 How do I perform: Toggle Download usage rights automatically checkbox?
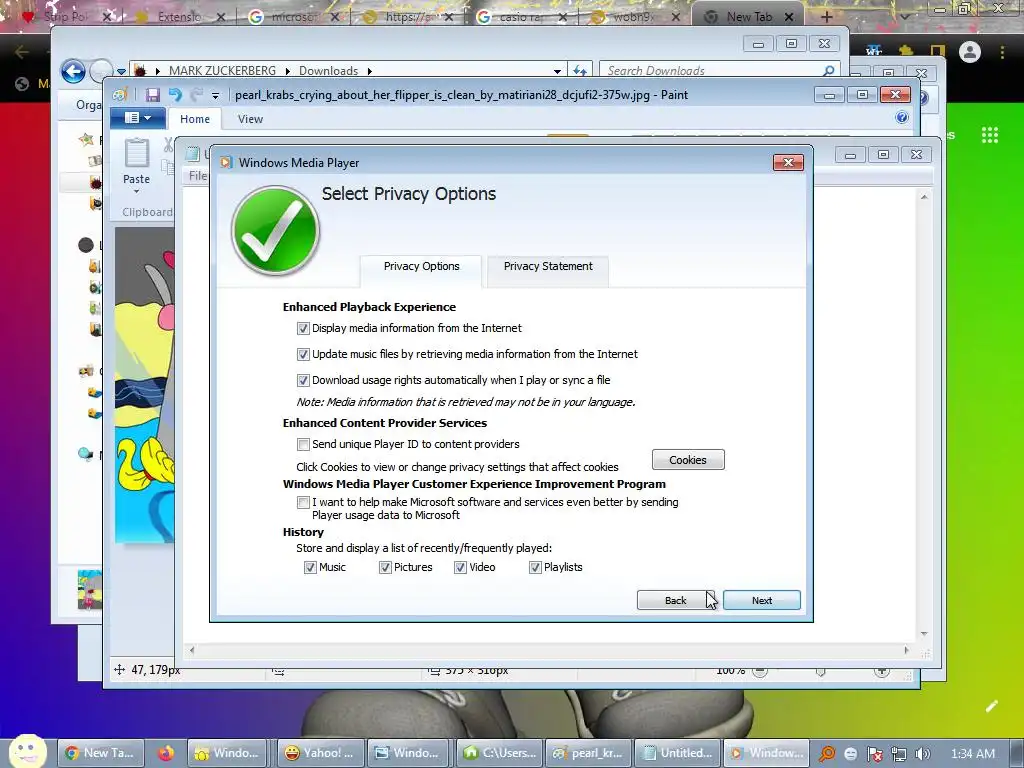tap(303, 380)
